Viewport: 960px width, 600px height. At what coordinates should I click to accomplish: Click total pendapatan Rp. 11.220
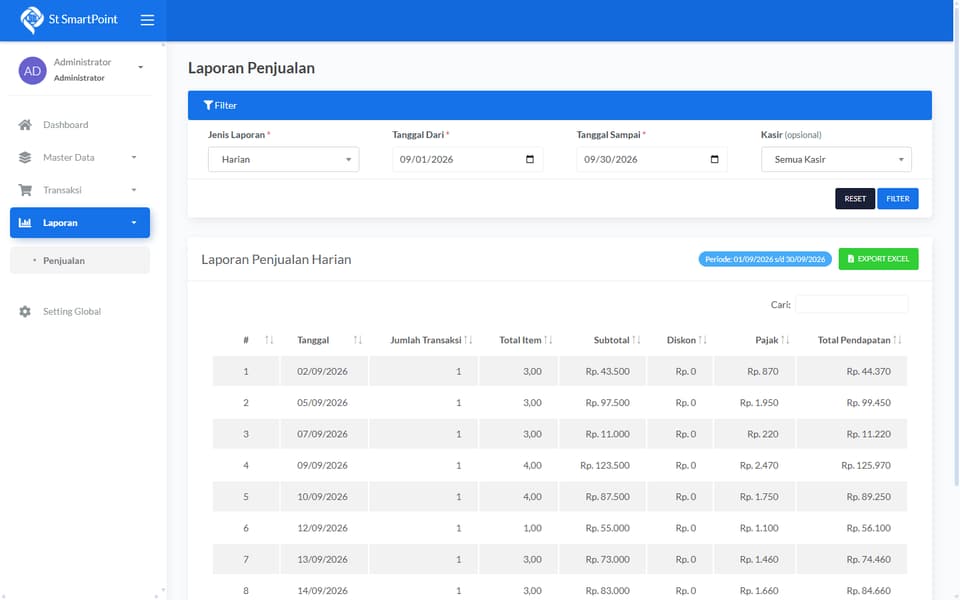(868, 433)
